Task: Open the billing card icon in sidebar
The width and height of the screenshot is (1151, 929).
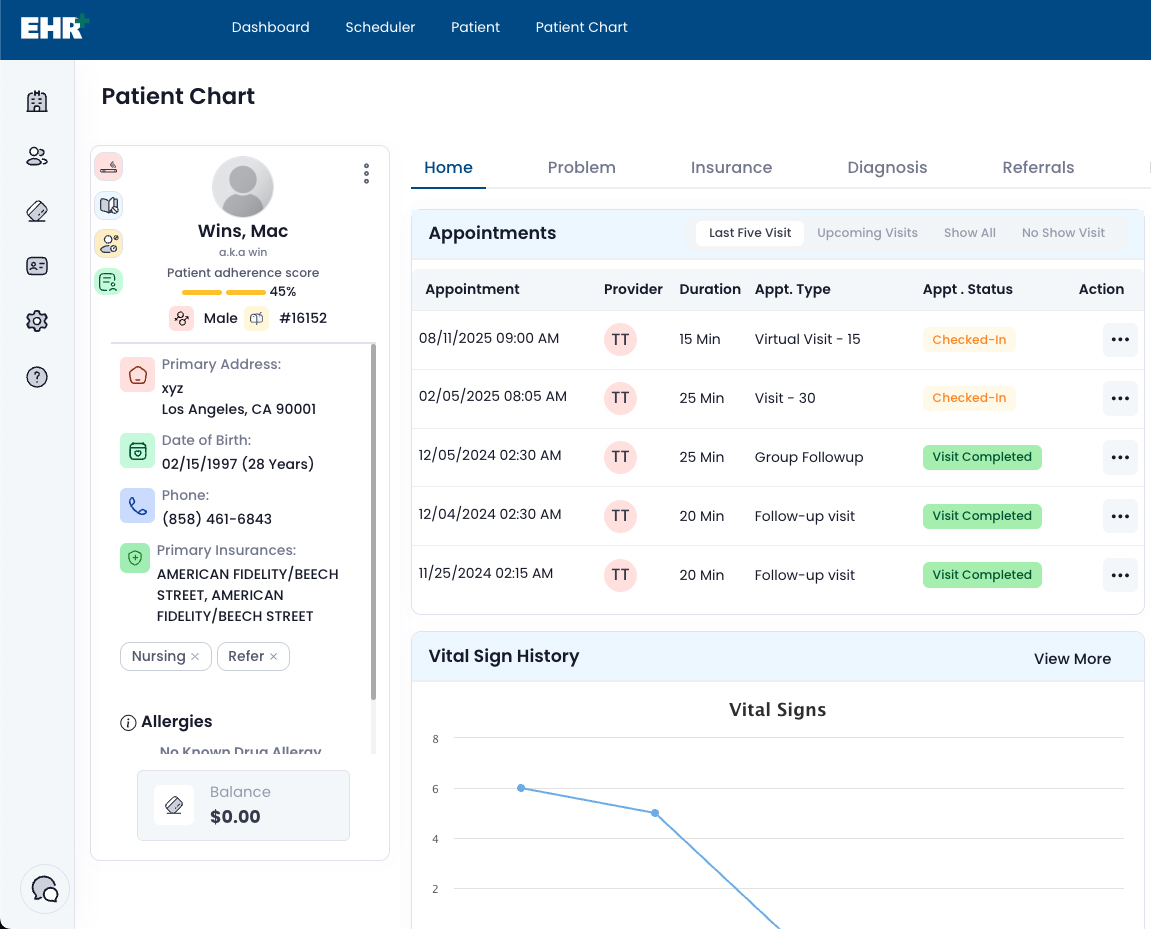Action: pyautogui.click(x=37, y=211)
